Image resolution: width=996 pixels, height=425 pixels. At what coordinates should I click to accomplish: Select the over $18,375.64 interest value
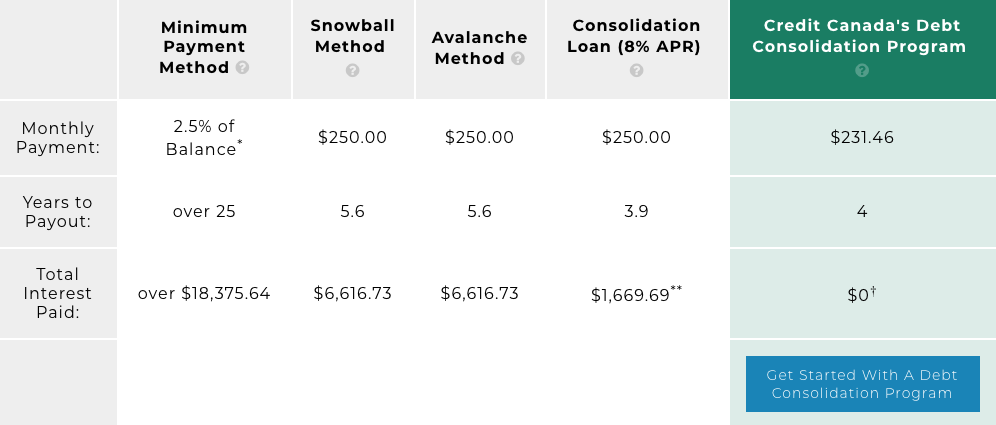[x=204, y=293]
